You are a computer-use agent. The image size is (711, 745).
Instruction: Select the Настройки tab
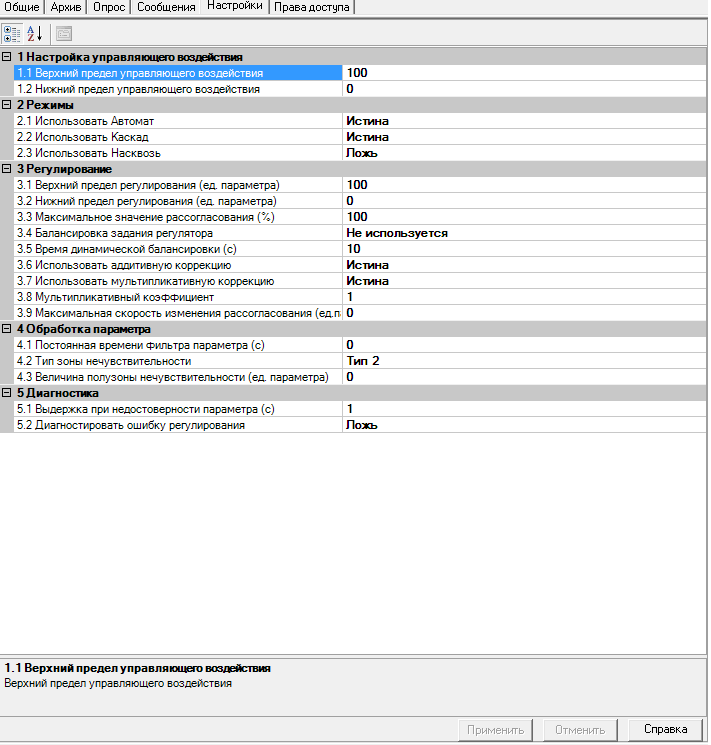point(235,6)
